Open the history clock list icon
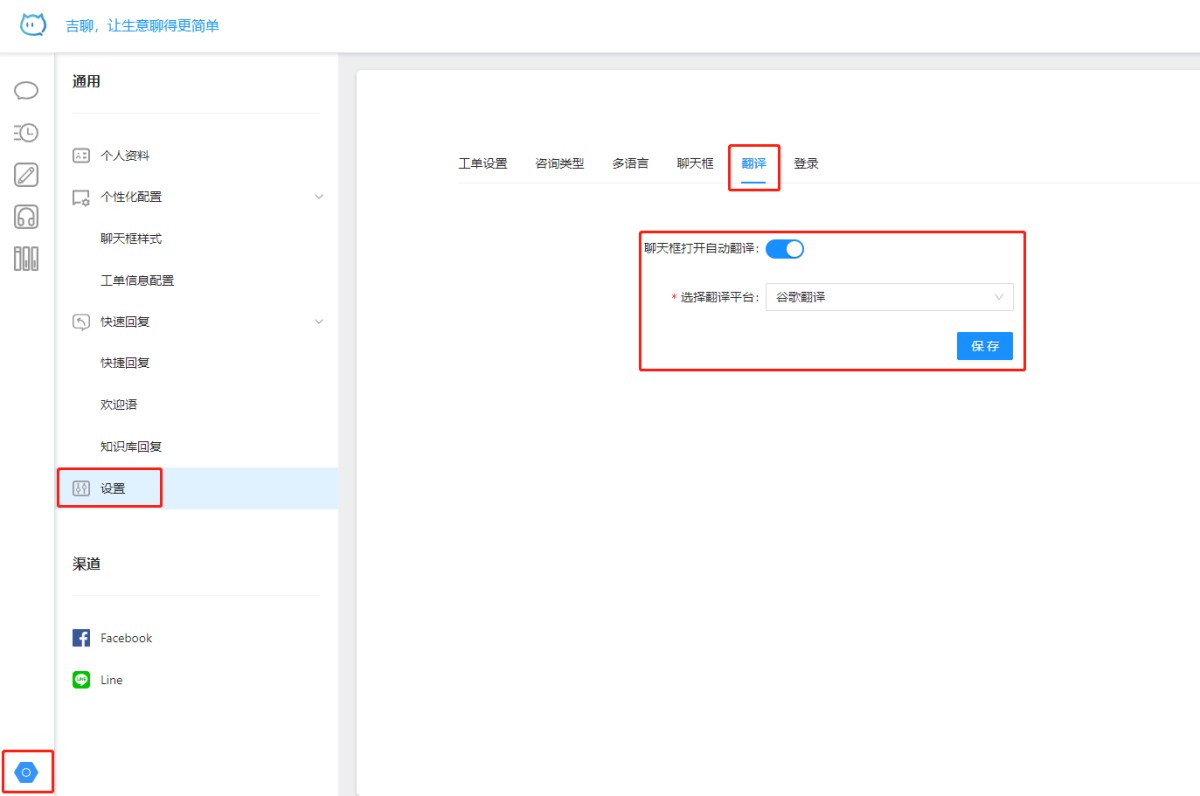1200x796 pixels. point(26,132)
